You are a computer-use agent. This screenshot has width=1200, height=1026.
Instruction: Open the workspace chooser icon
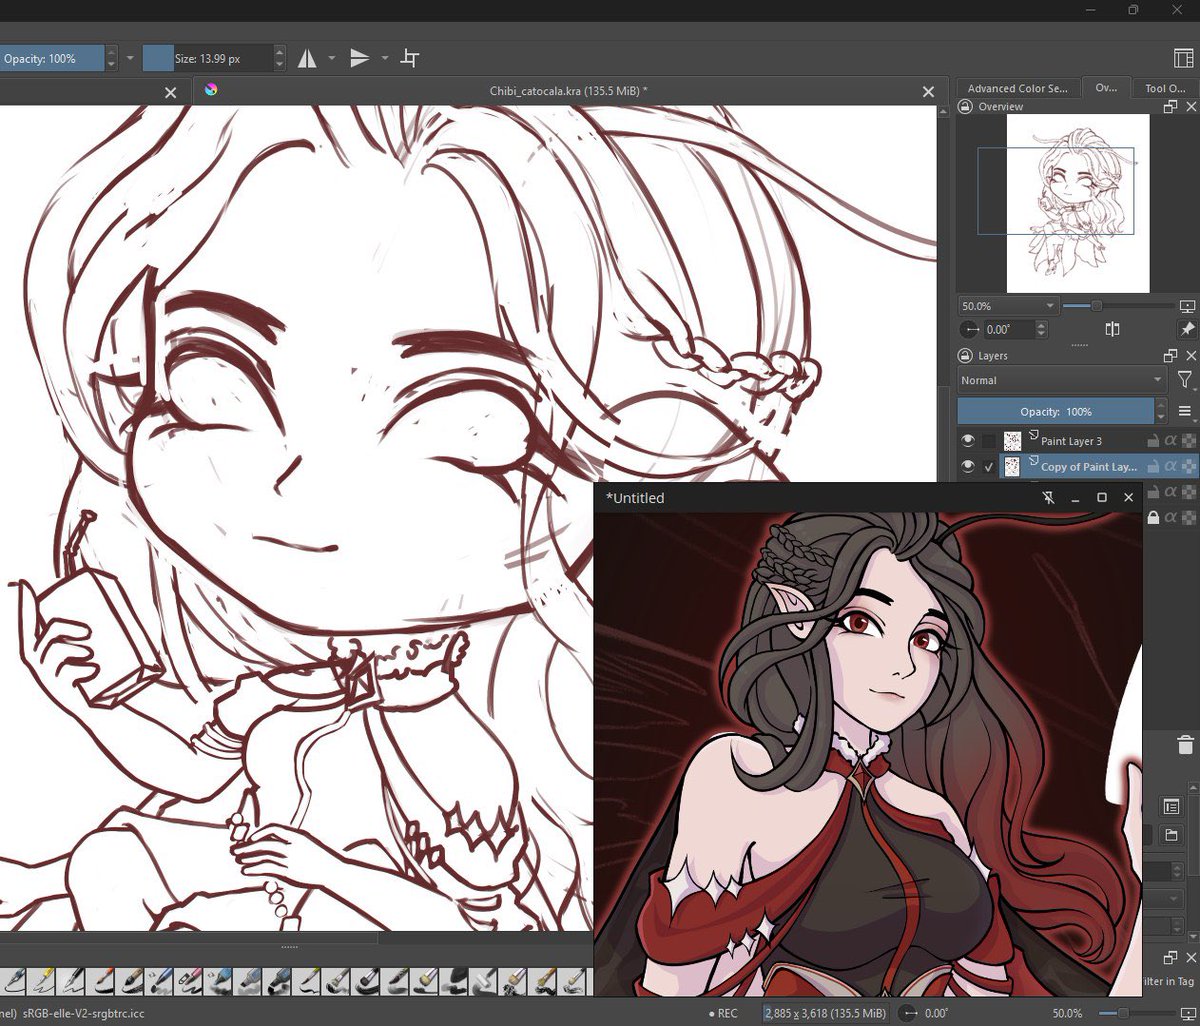pos(1183,58)
